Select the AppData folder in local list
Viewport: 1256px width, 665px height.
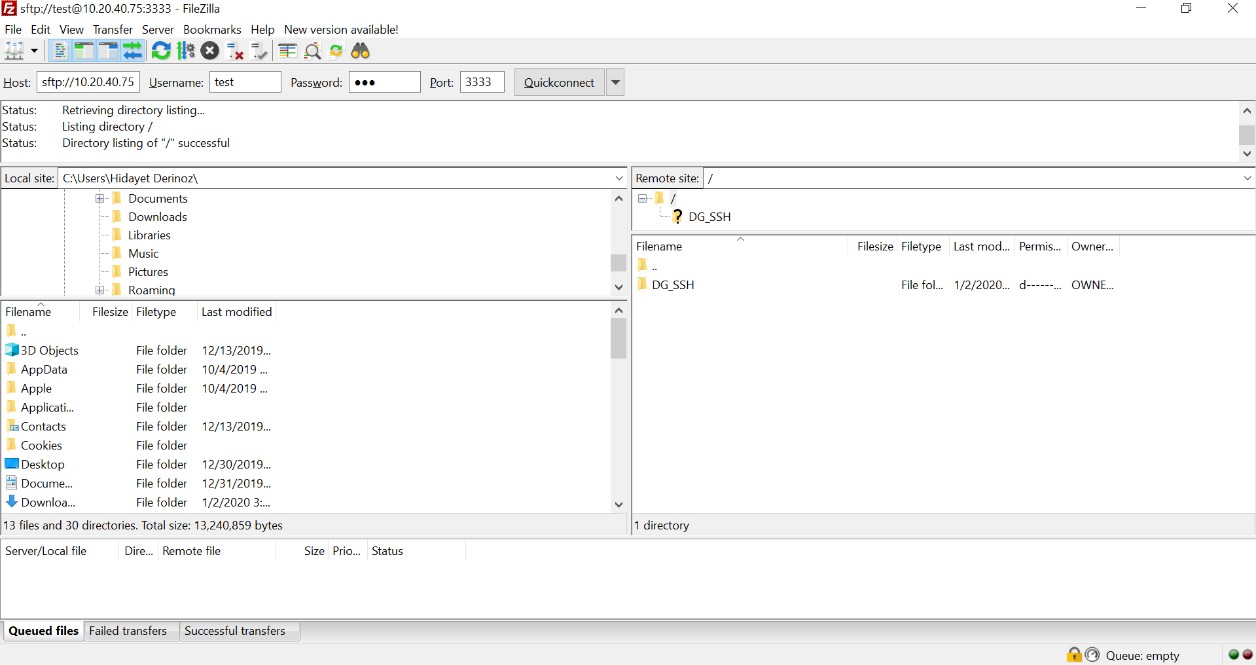click(x=44, y=370)
